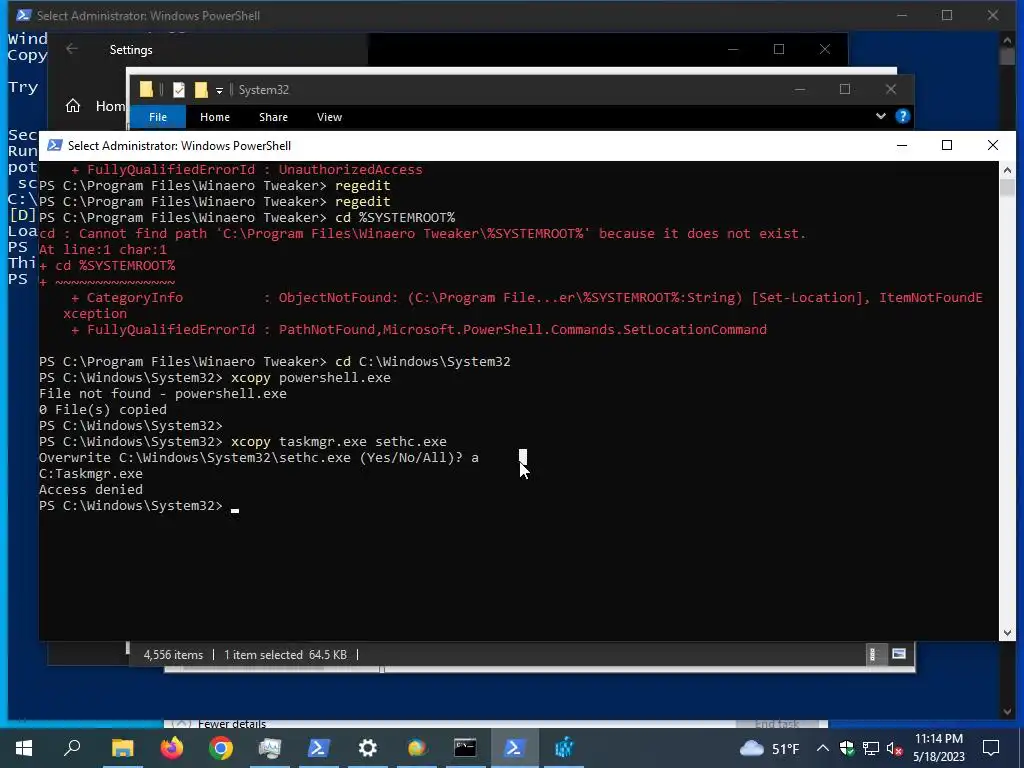This screenshot has height=768, width=1024.
Task: Click scroll-up arrow of front PowerShell scrollbar
Action: coord(1007,170)
